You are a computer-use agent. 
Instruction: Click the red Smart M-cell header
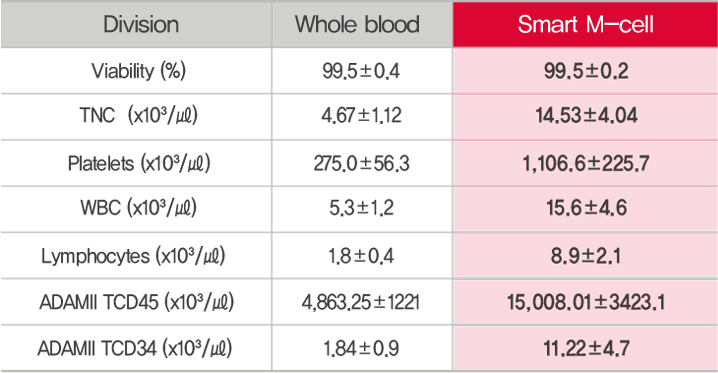click(585, 24)
